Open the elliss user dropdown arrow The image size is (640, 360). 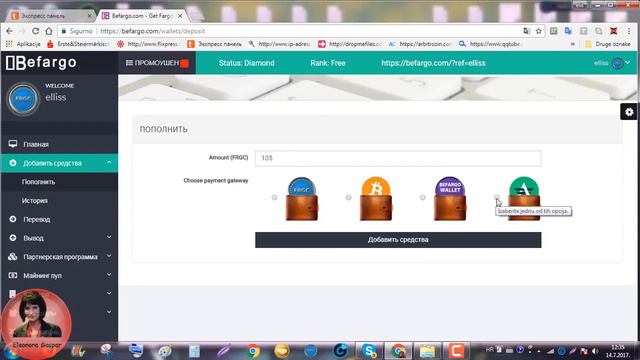pos(628,63)
